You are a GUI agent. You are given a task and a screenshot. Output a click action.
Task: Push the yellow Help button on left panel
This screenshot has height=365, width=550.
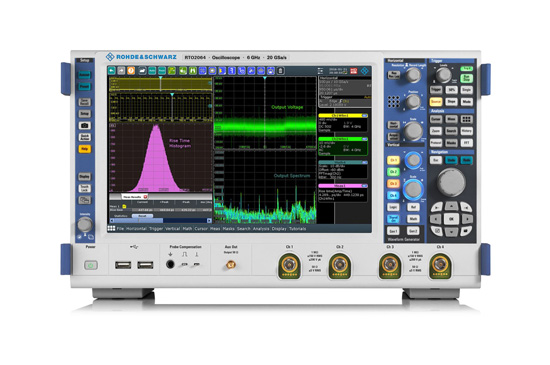coord(84,149)
